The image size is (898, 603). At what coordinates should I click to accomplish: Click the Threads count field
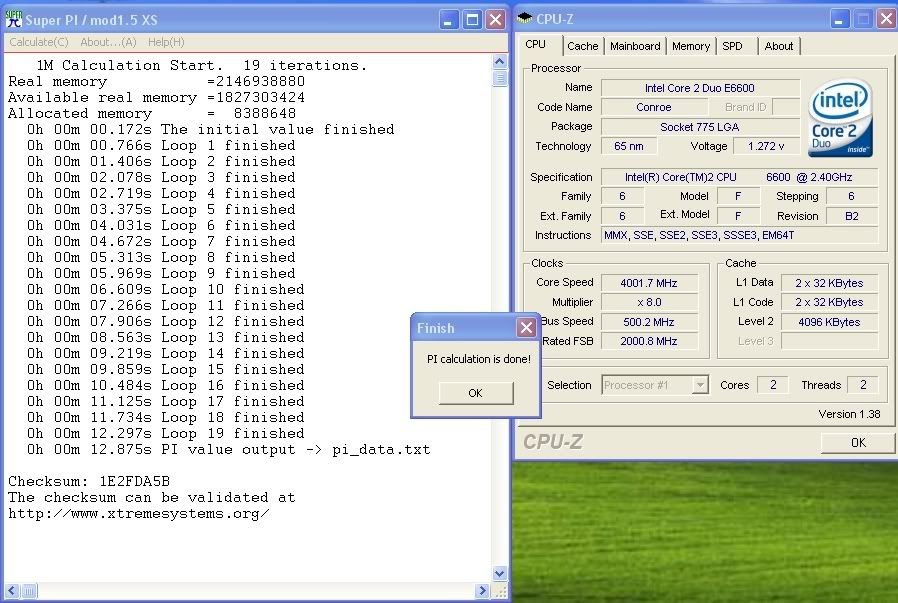[863, 385]
